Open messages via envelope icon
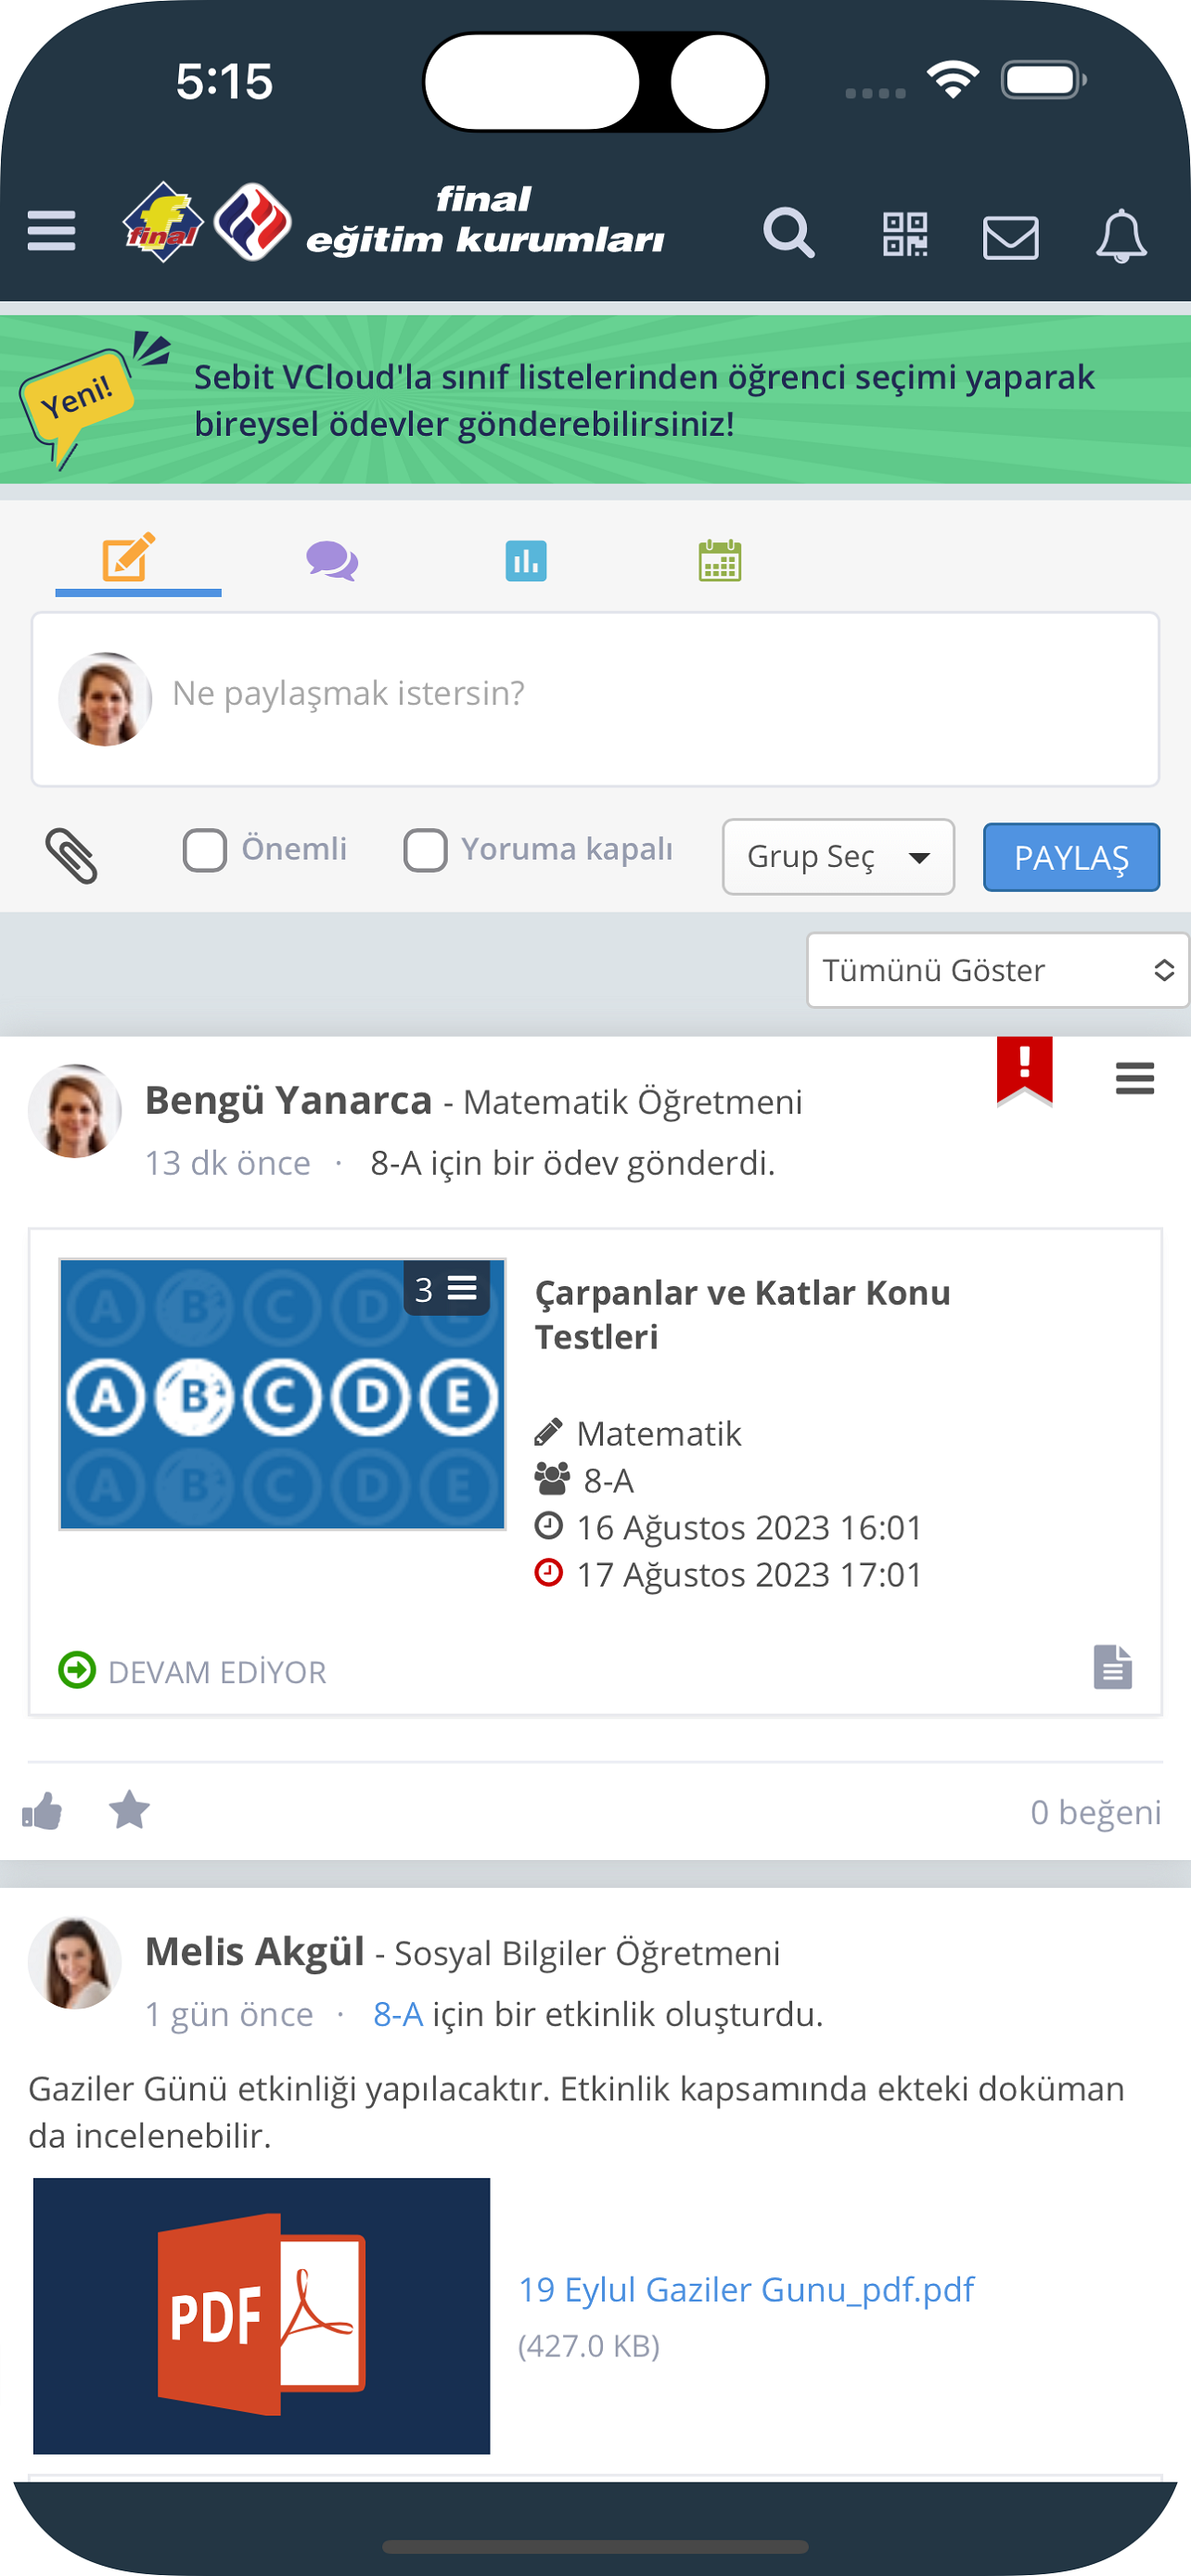 click(1010, 238)
